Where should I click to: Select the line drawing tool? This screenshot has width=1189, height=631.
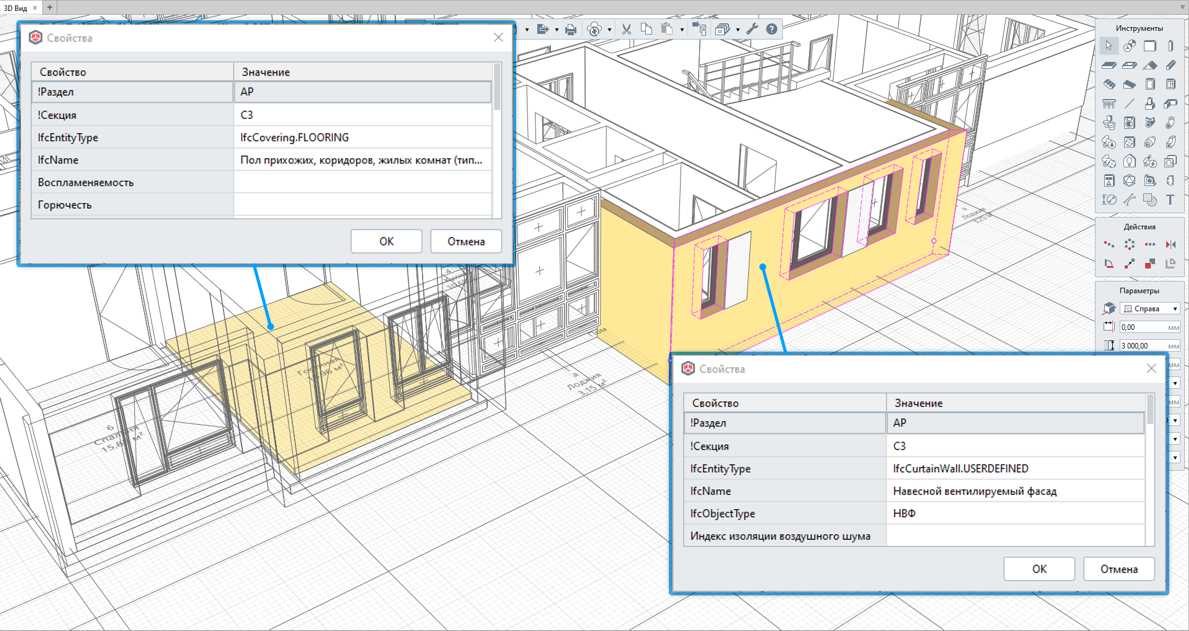[1129, 103]
